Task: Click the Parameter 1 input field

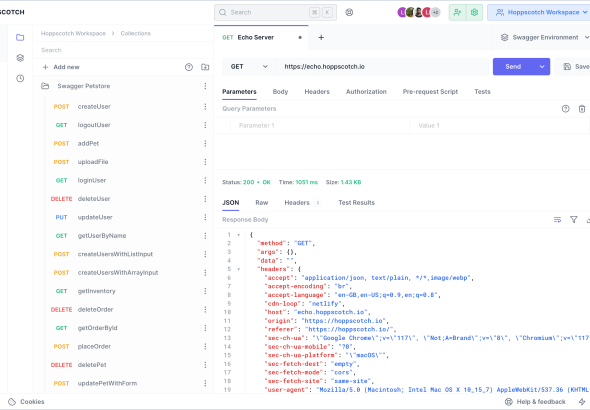Action: (x=320, y=126)
